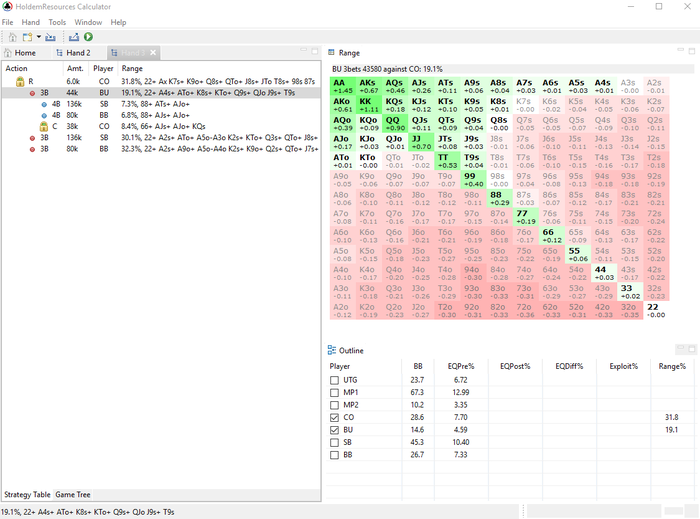Click the lock icon on the CO call 38k row
This screenshot has height=519, width=700.
43,126
